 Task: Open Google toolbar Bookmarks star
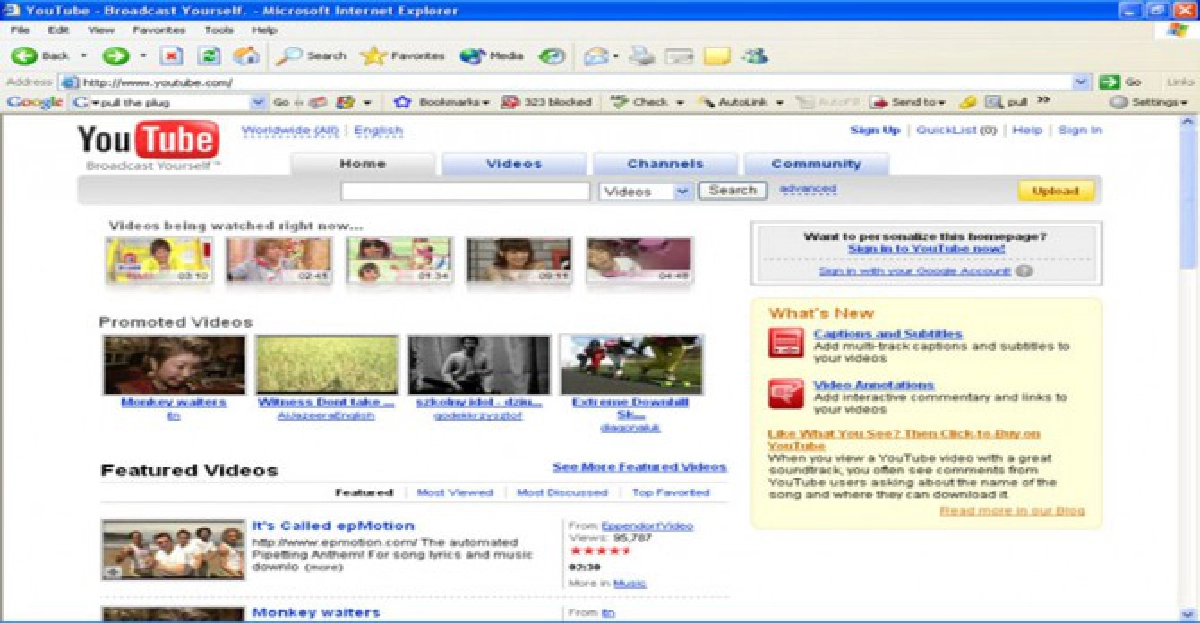(x=441, y=102)
